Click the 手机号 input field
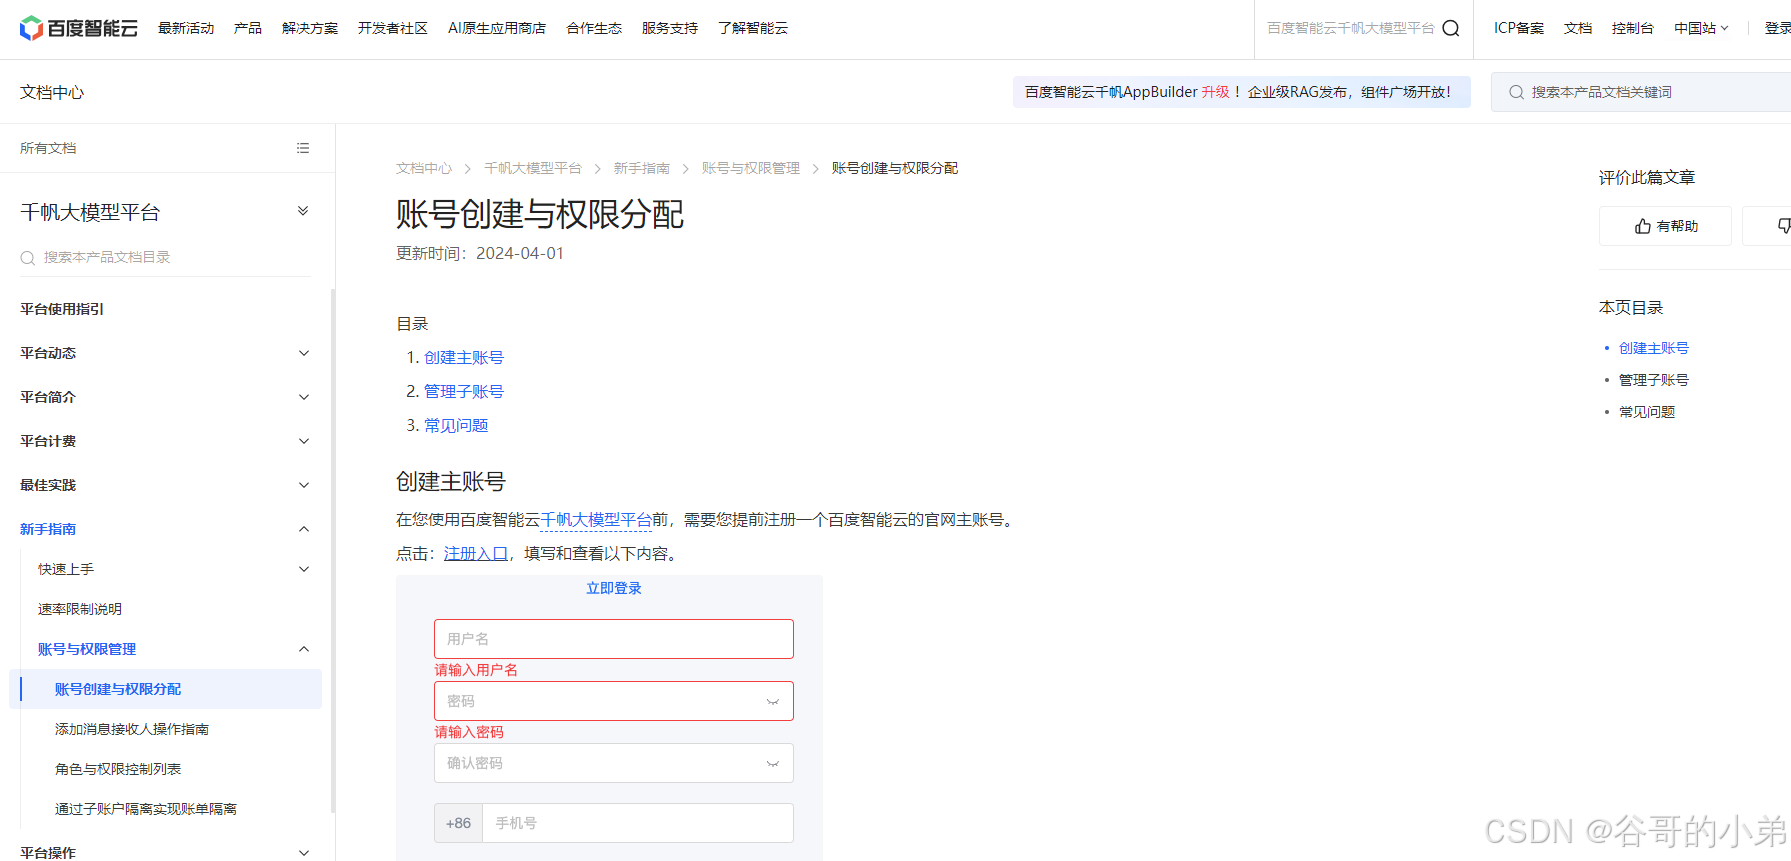This screenshot has height=861, width=1791. click(x=638, y=823)
